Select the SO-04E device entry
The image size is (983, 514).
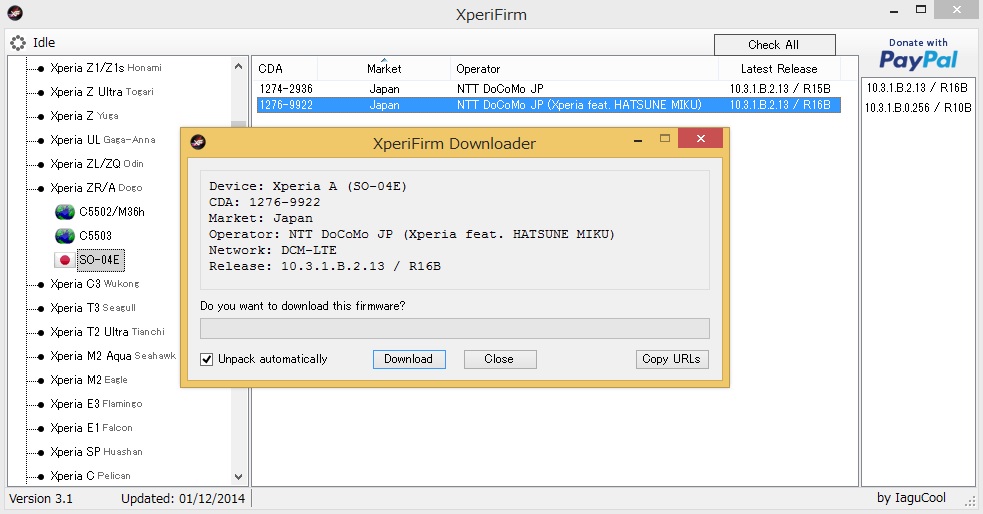tap(100, 260)
